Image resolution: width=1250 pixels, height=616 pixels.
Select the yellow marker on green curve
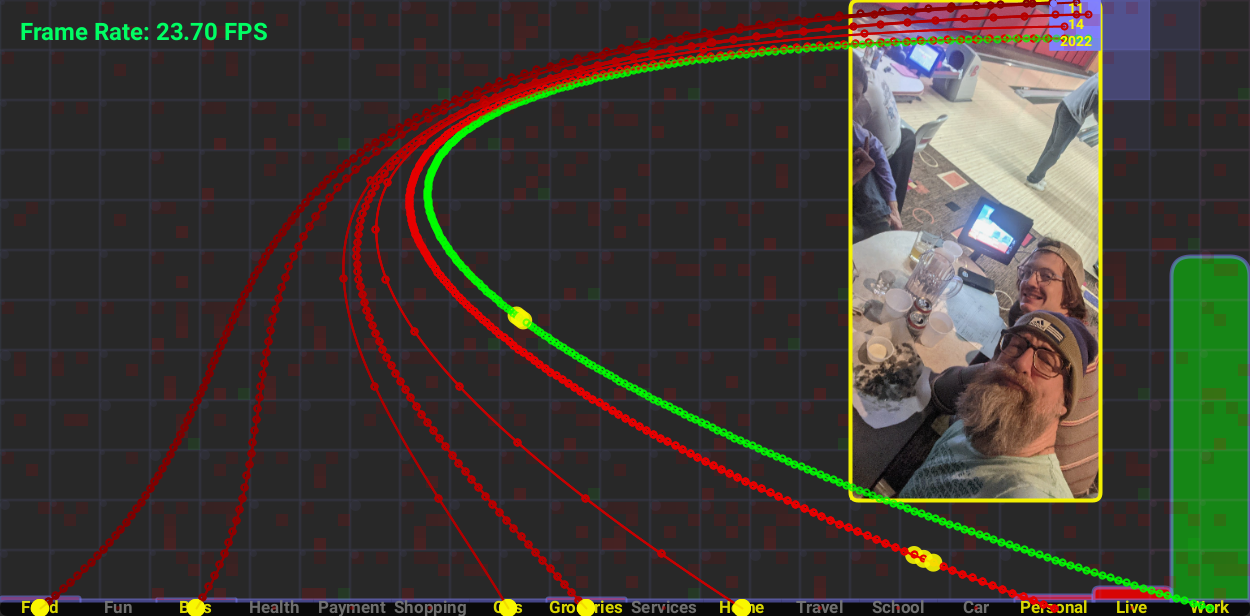(519, 318)
